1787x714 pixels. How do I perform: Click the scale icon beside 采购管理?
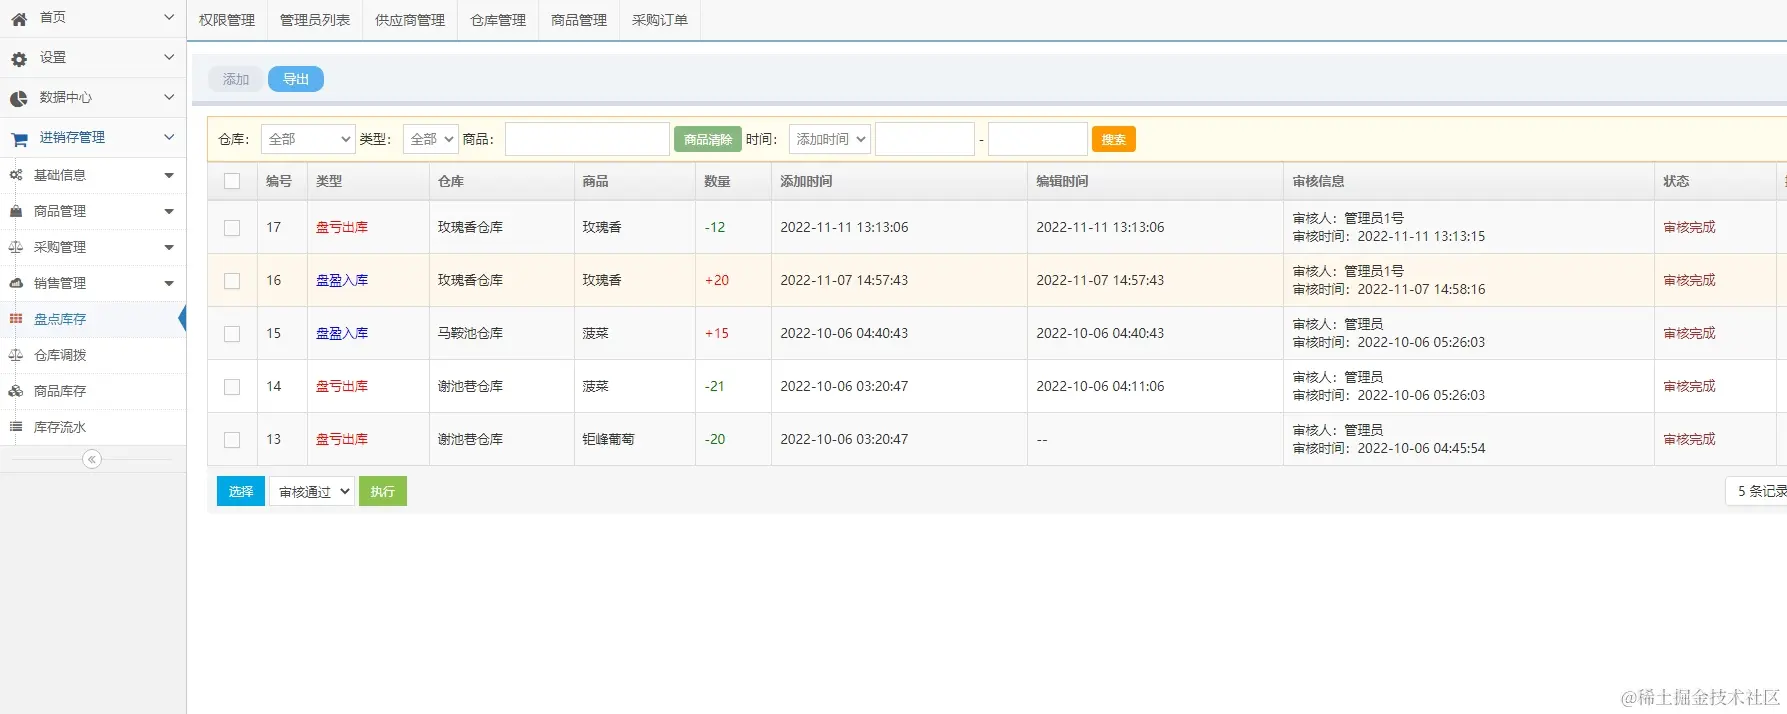(x=16, y=247)
